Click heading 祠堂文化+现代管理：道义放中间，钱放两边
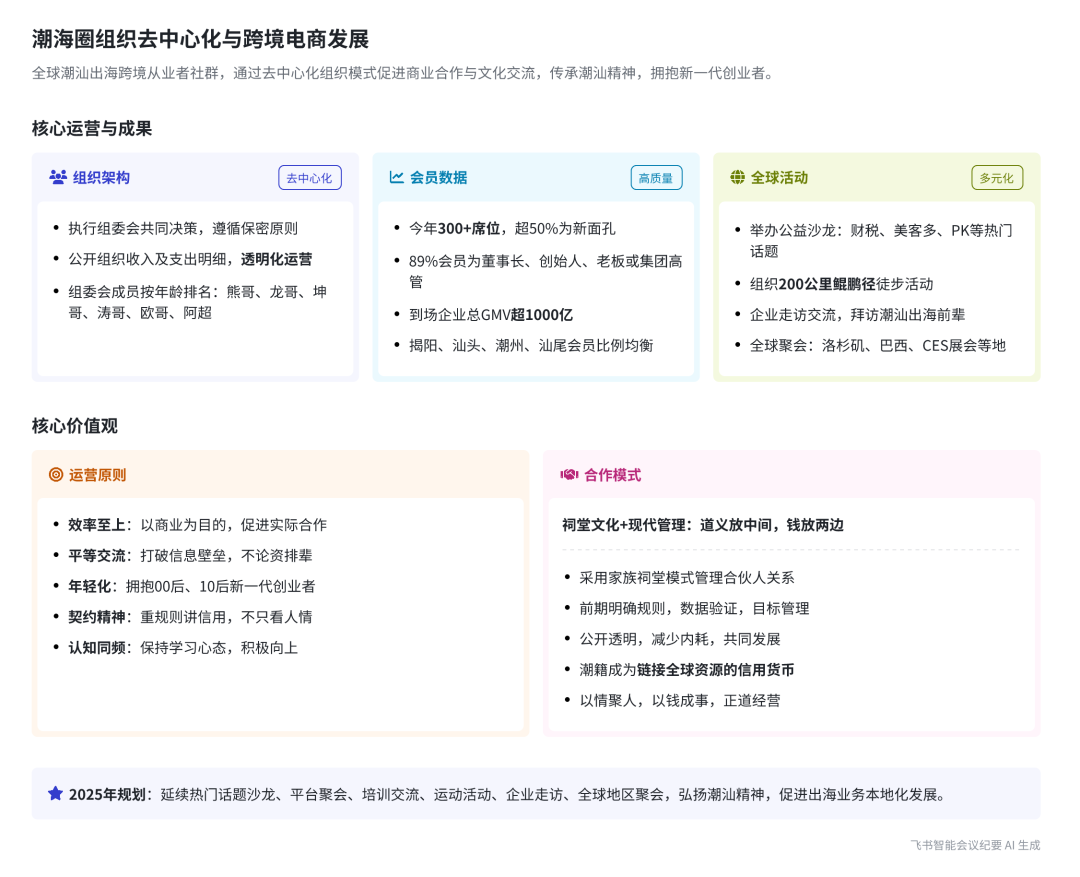1080x877 pixels. tap(703, 525)
